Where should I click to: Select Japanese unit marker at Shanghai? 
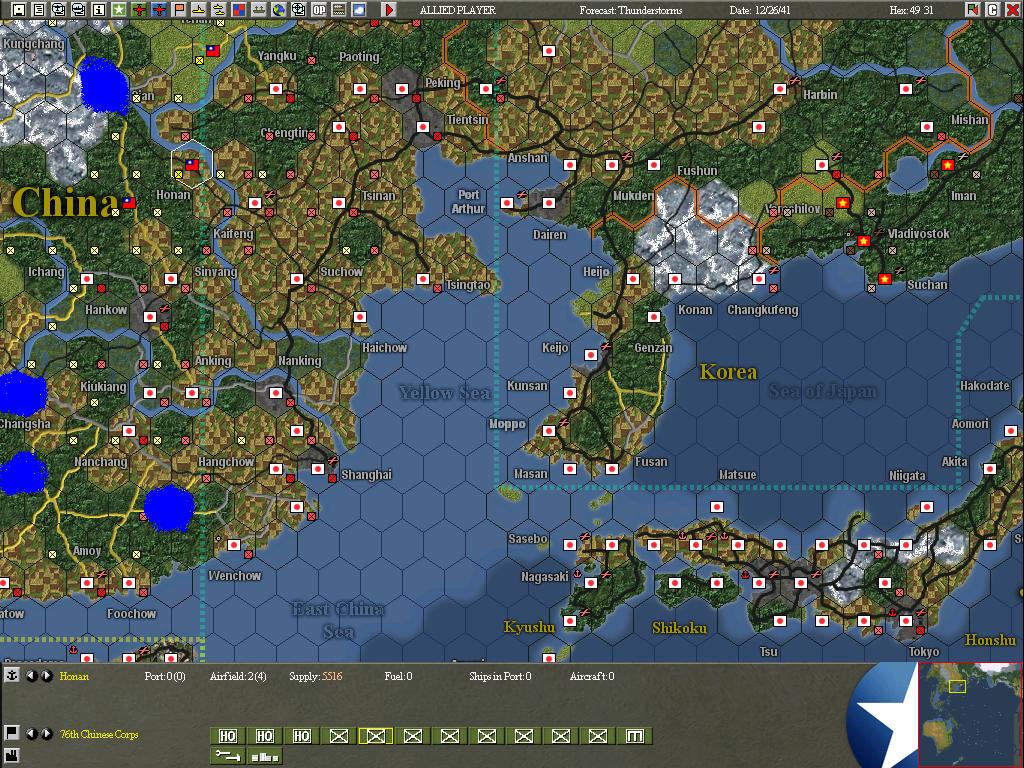pos(318,469)
